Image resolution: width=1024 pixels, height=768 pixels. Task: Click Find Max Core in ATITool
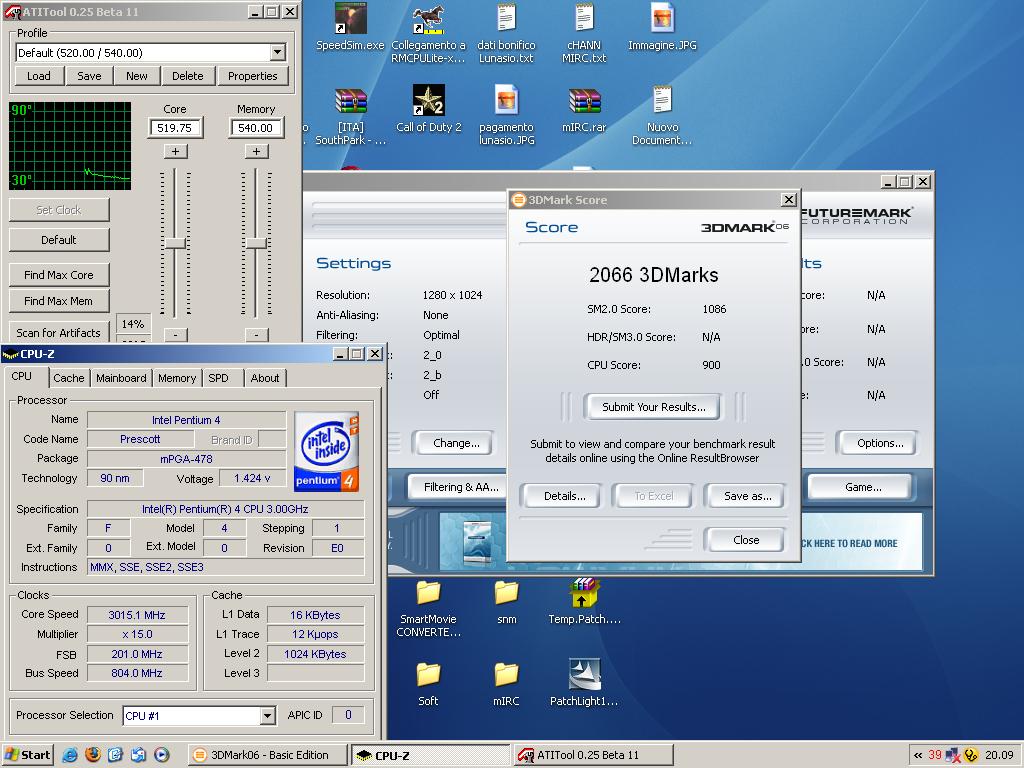point(59,275)
